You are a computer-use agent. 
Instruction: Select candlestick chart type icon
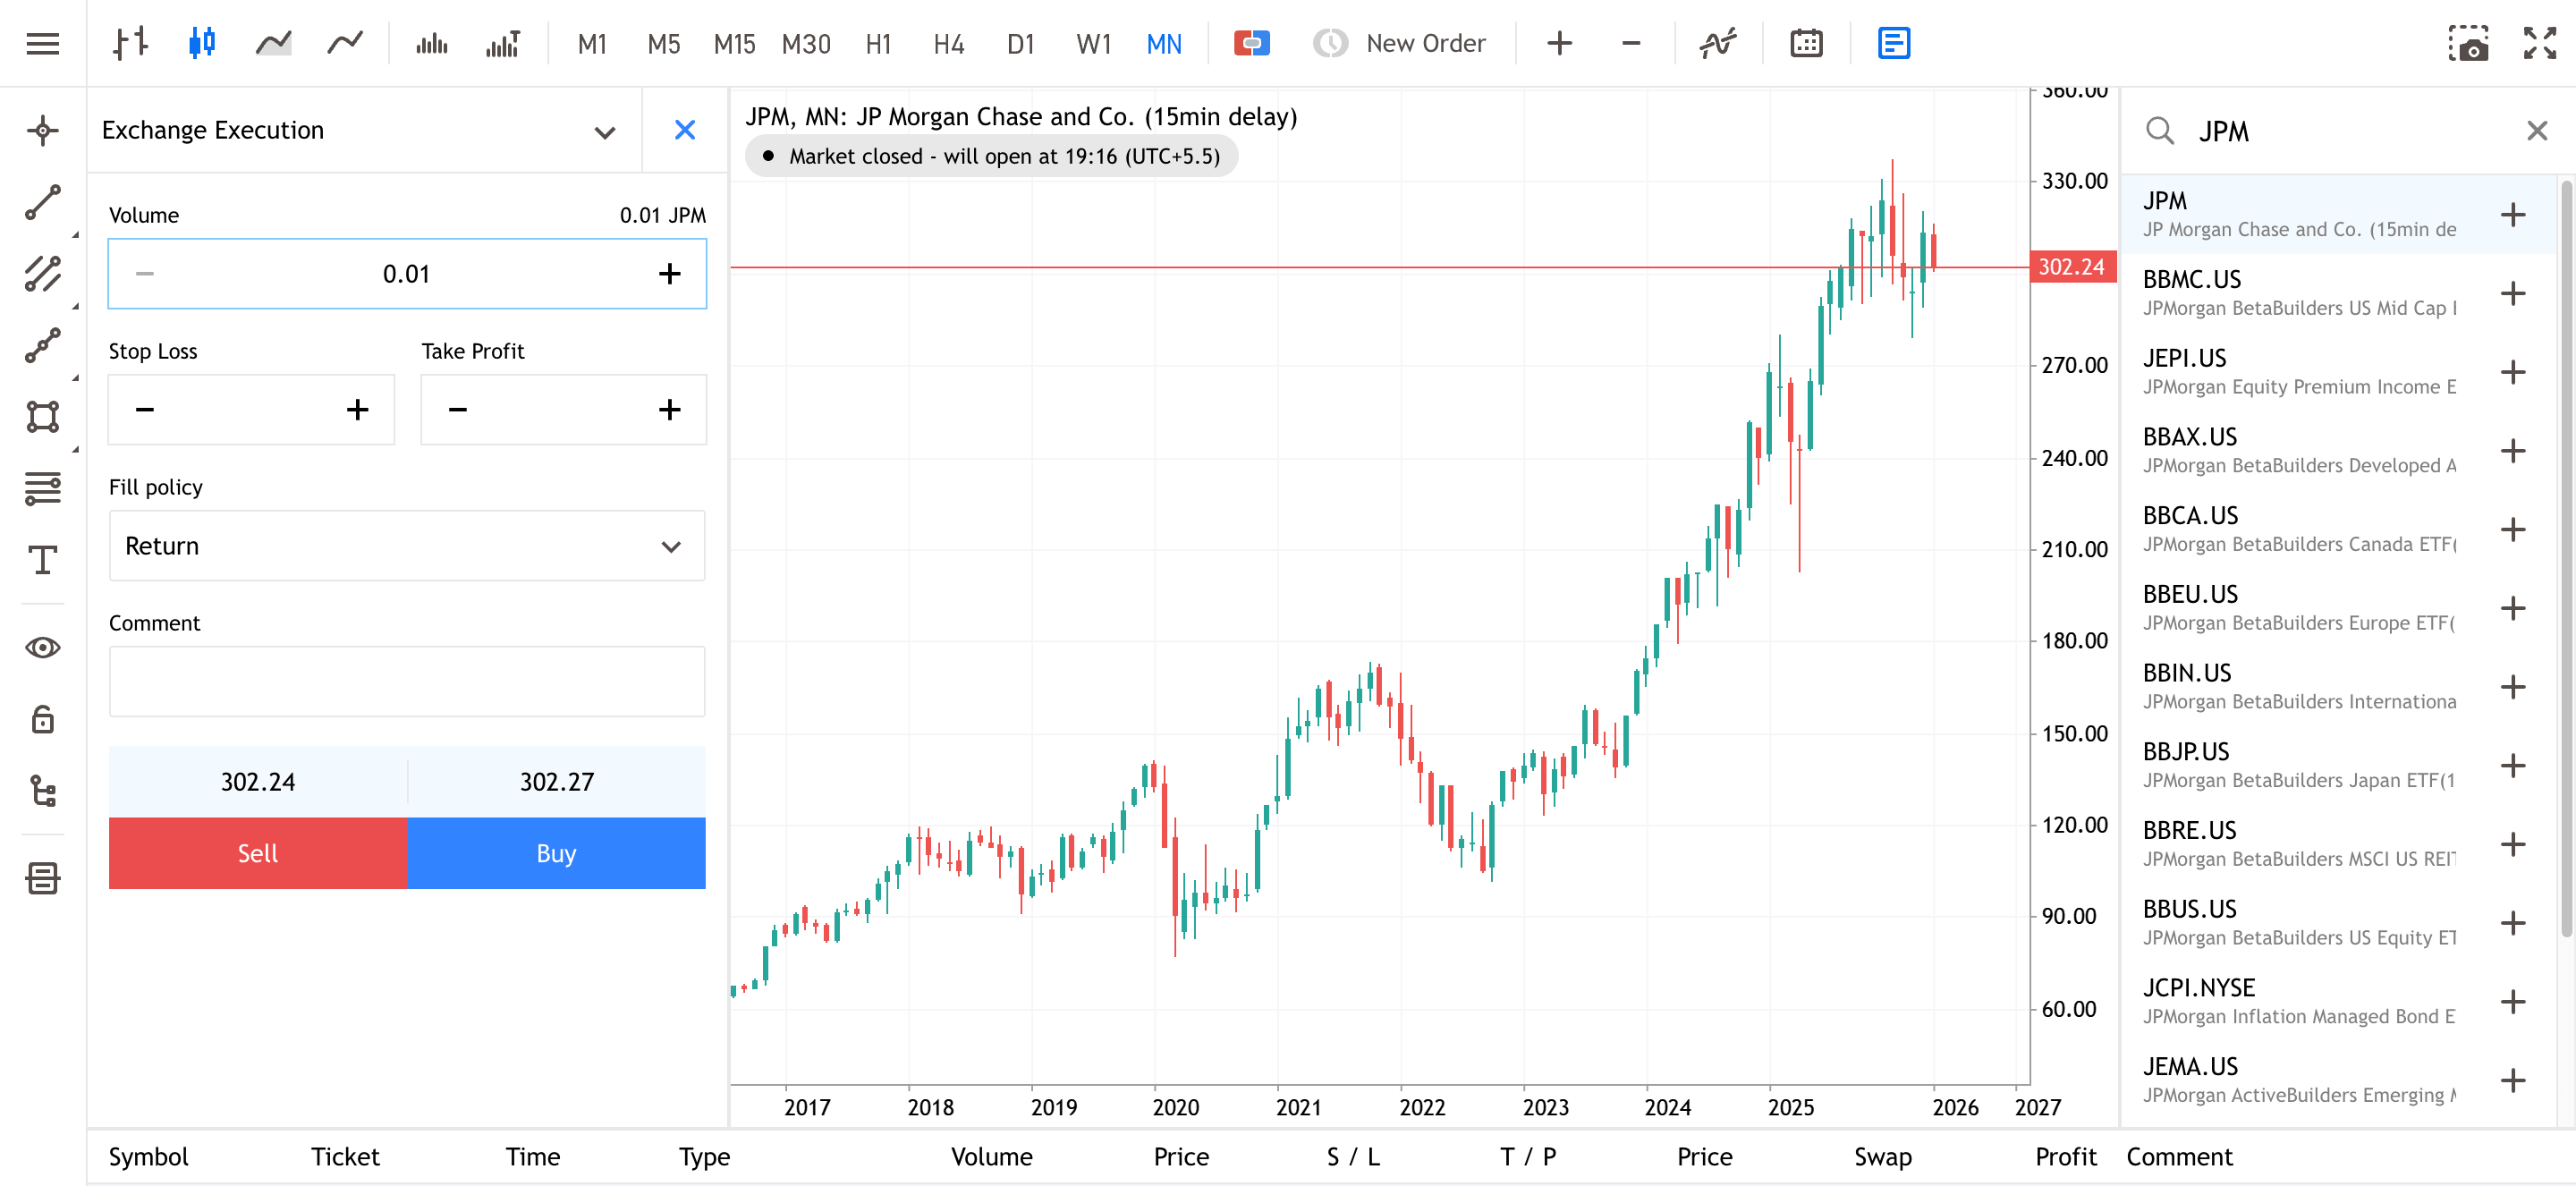[202, 43]
